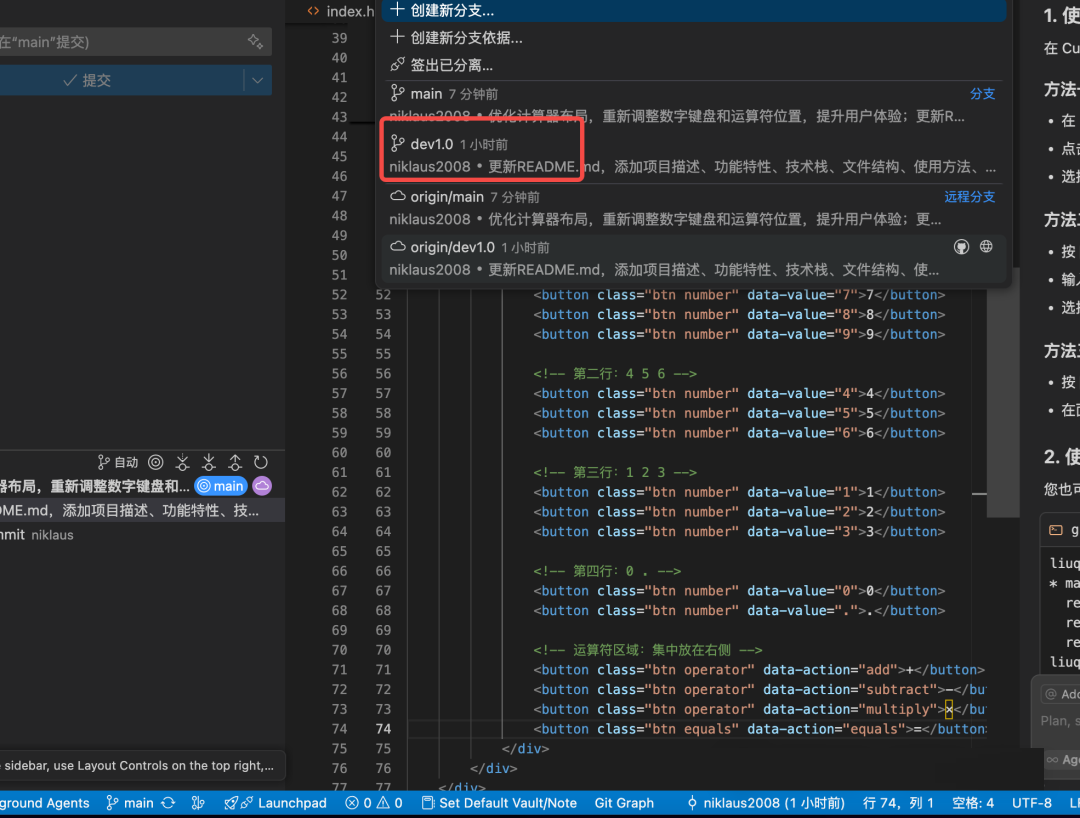This screenshot has width=1080, height=818.
Task: Click blue main branch badge in graph
Action: pos(220,486)
